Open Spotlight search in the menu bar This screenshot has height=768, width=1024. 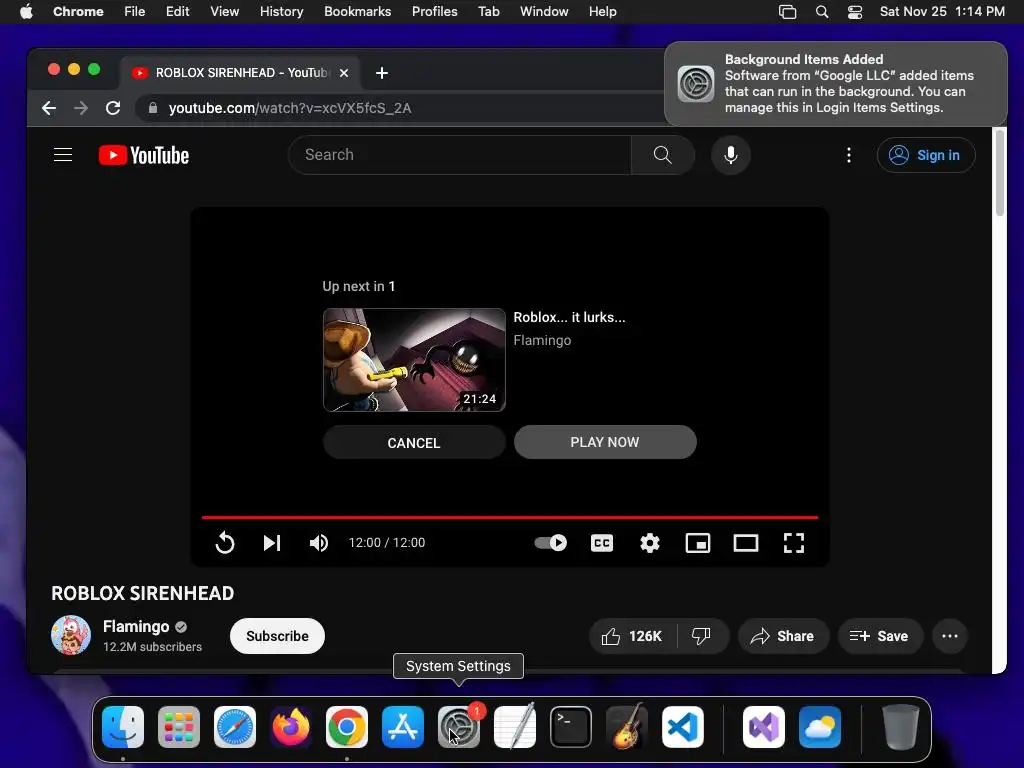coord(822,12)
